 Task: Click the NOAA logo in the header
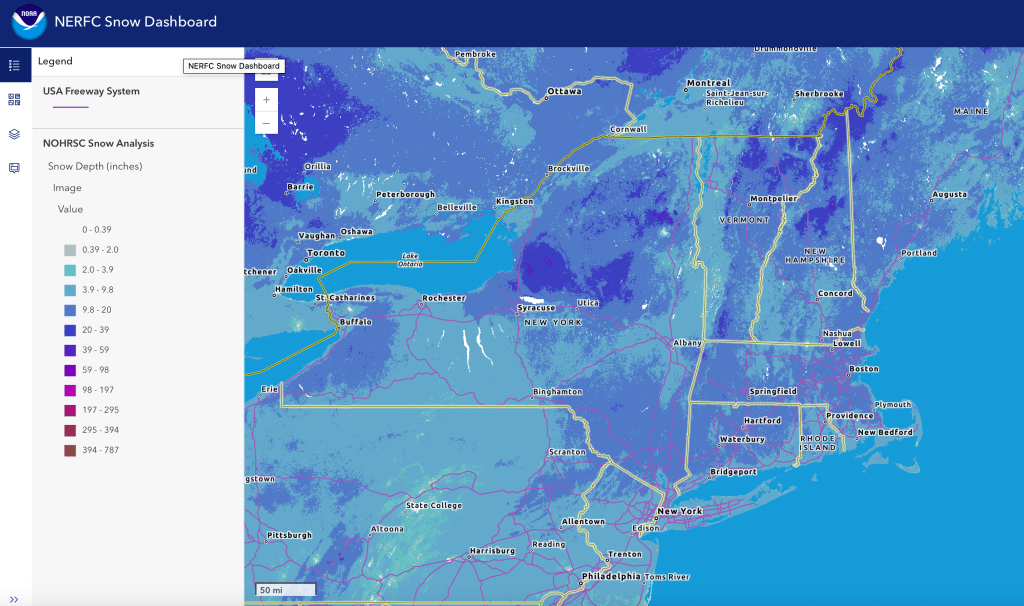point(27,21)
